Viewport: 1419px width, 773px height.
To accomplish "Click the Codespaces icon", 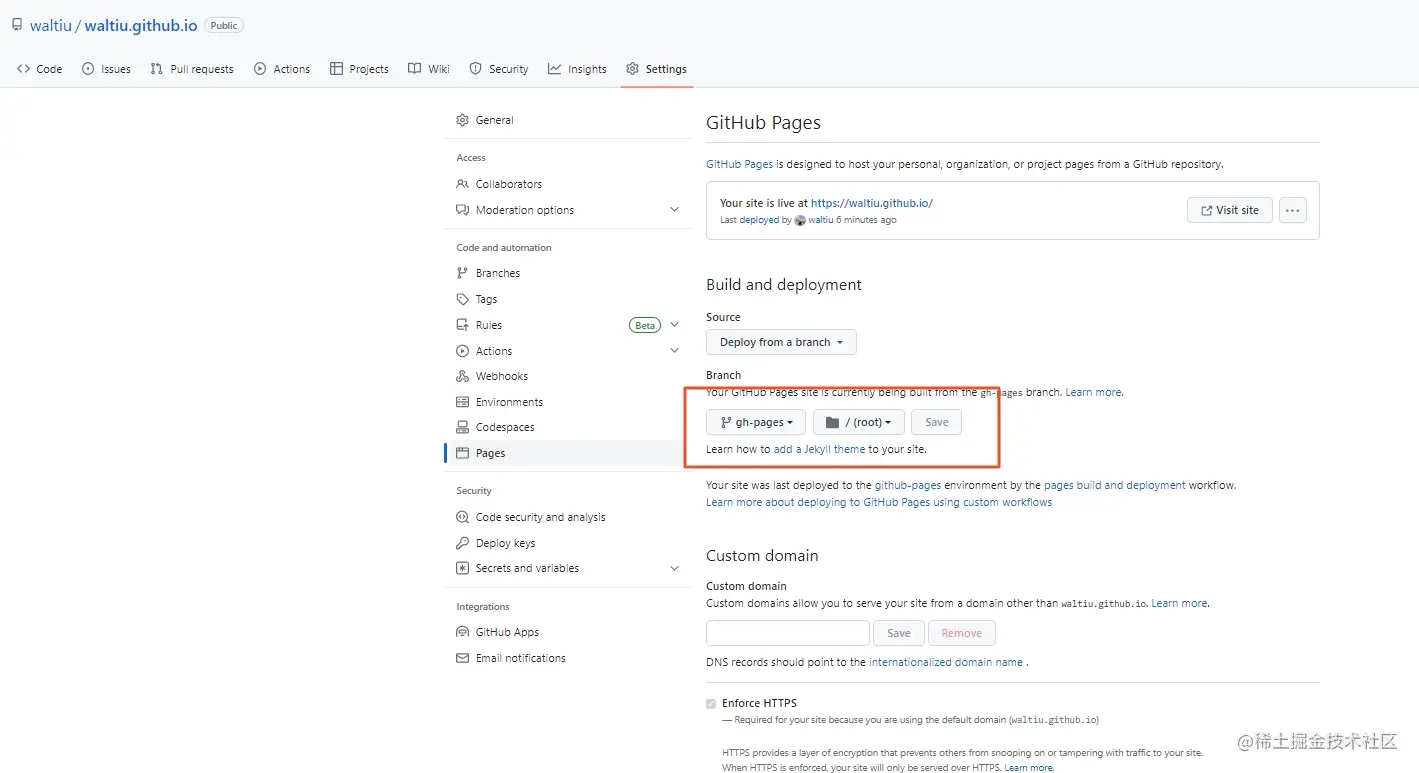I will tap(462, 427).
